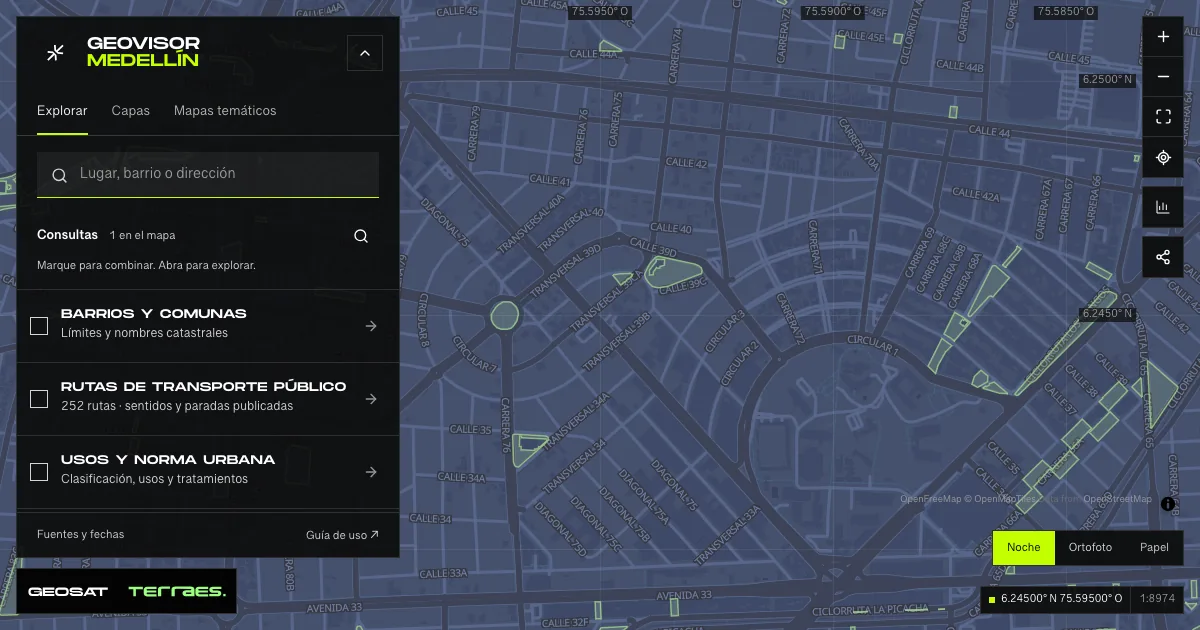Viewport: 1200px width, 630px height.
Task: Open Barrios y Comunas arrow
Action: (x=371, y=326)
